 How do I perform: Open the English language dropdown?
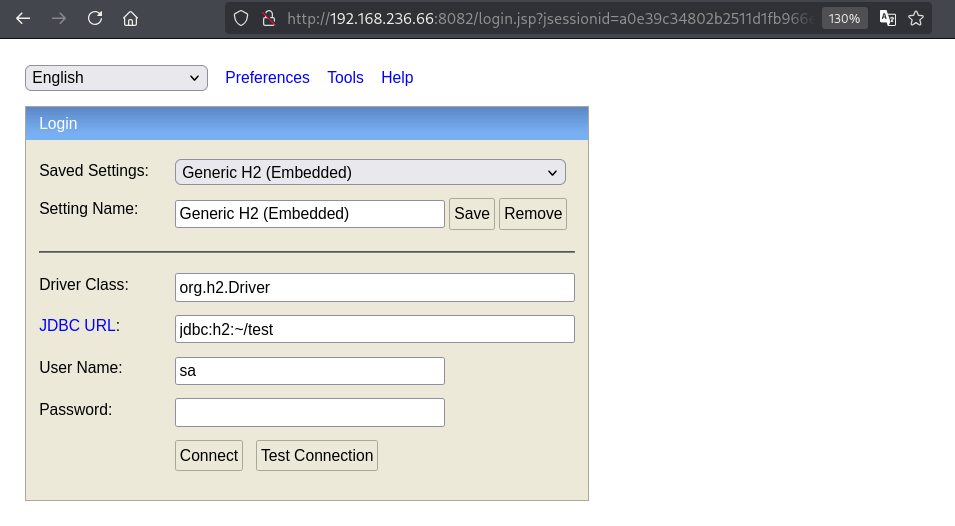(x=116, y=78)
